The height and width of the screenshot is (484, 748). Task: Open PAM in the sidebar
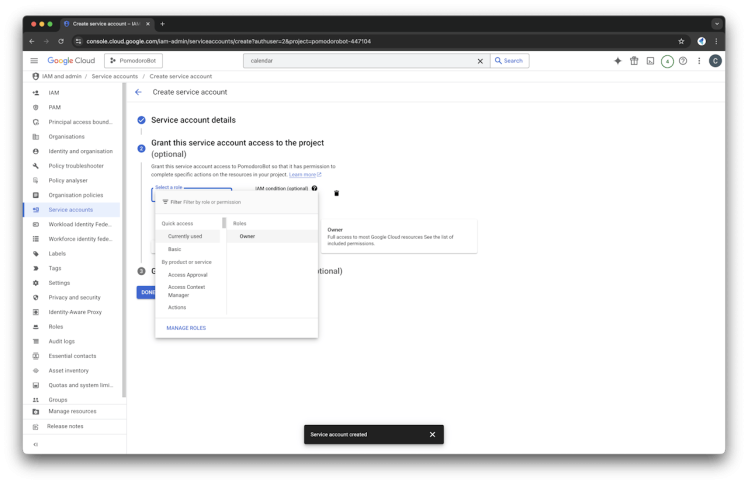[72, 107]
